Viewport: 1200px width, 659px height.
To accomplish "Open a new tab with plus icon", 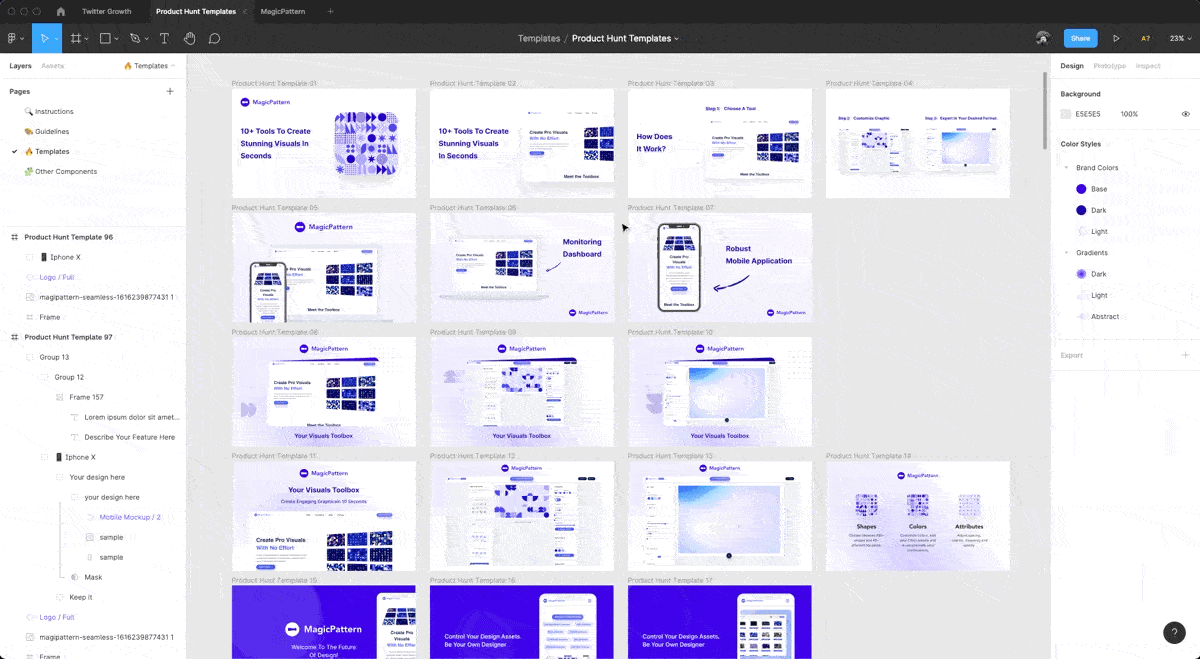I will tap(331, 11).
